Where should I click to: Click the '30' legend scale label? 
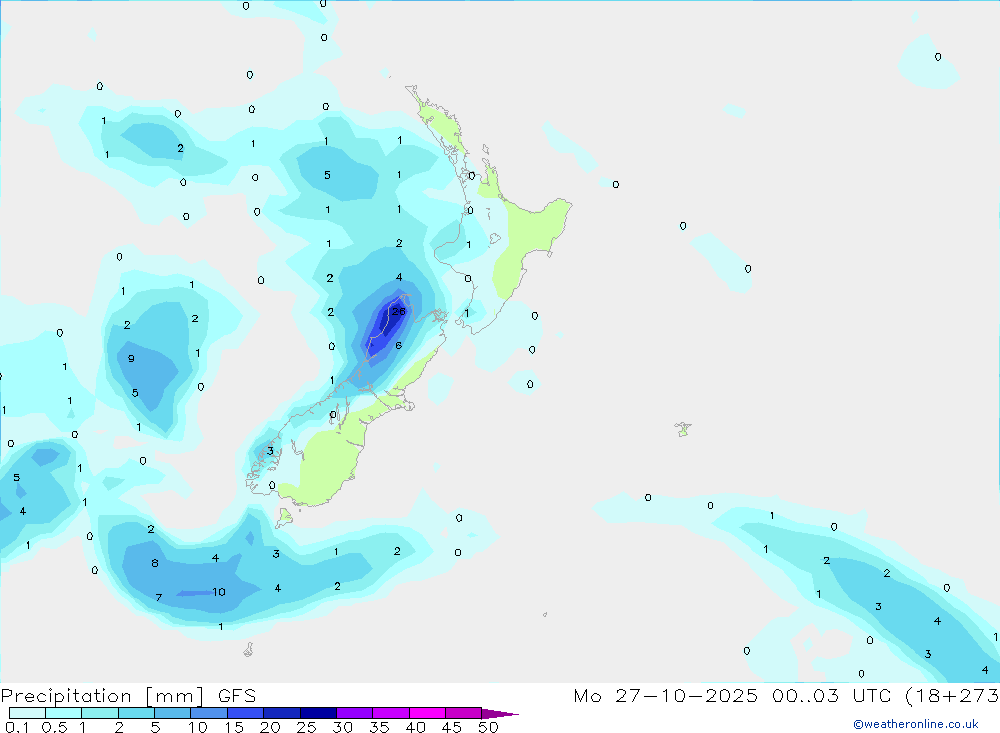click(343, 727)
